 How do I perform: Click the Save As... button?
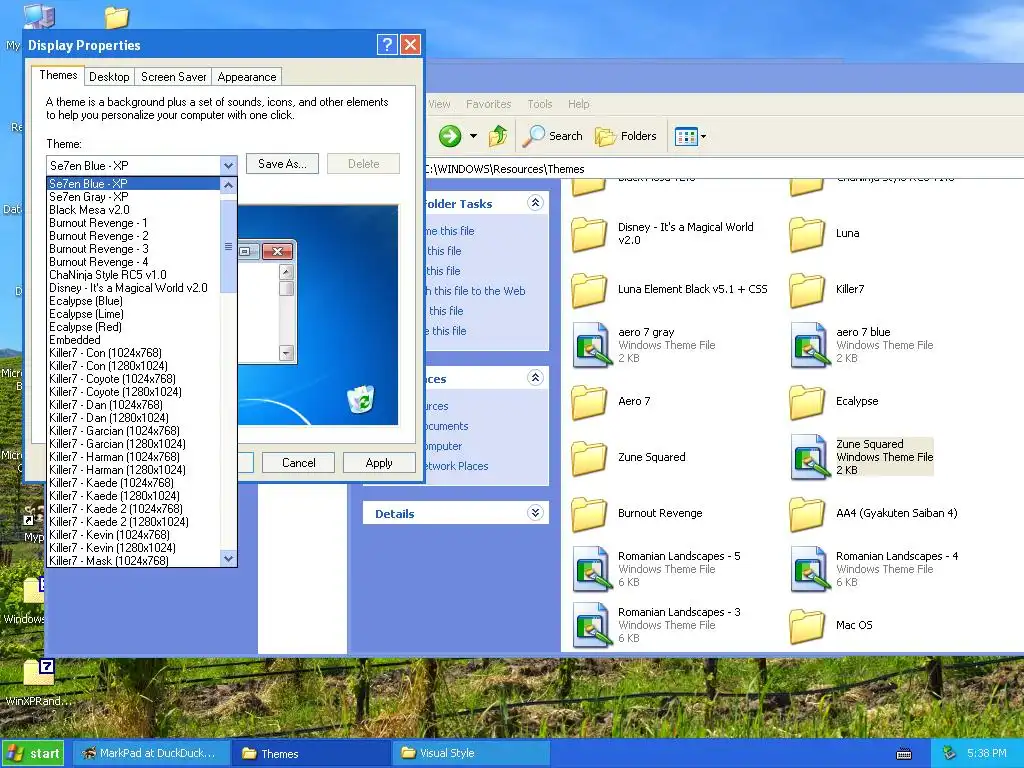[282, 164]
